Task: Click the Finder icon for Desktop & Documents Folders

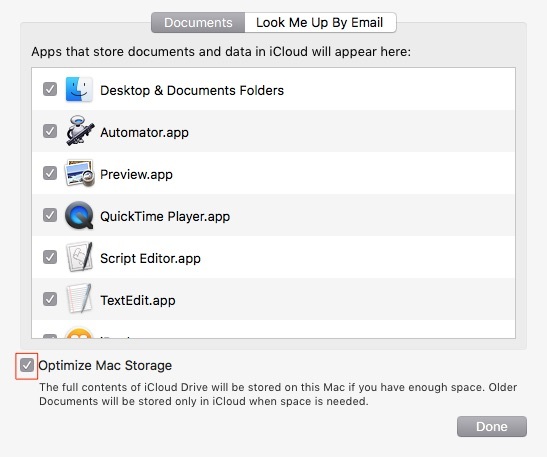Action: coord(79,90)
